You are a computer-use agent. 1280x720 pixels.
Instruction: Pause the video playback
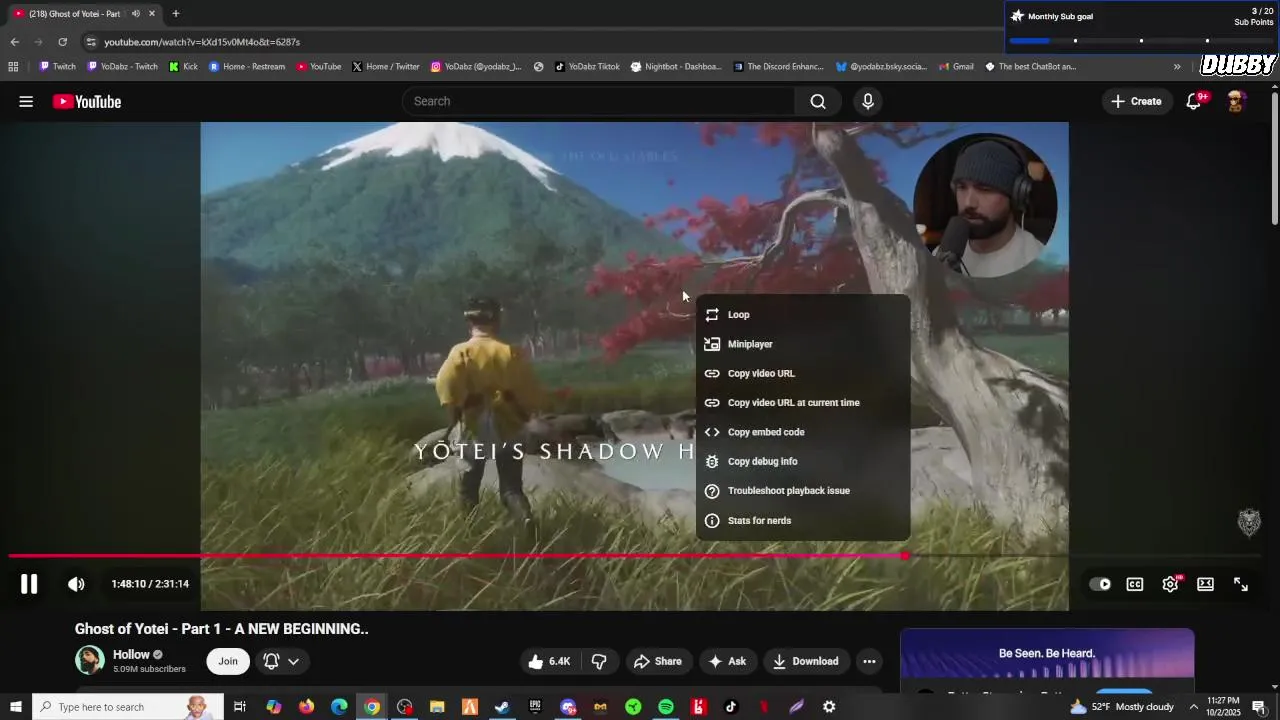coord(29,584)
